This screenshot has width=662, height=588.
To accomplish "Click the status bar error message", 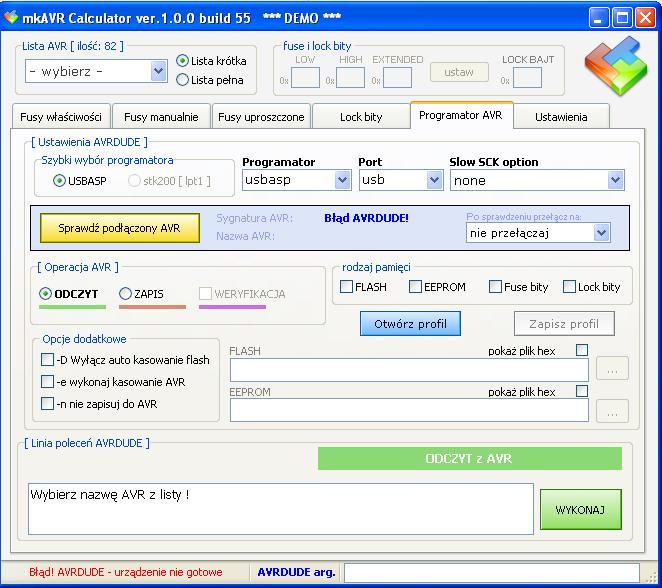I will pos(126,572).
